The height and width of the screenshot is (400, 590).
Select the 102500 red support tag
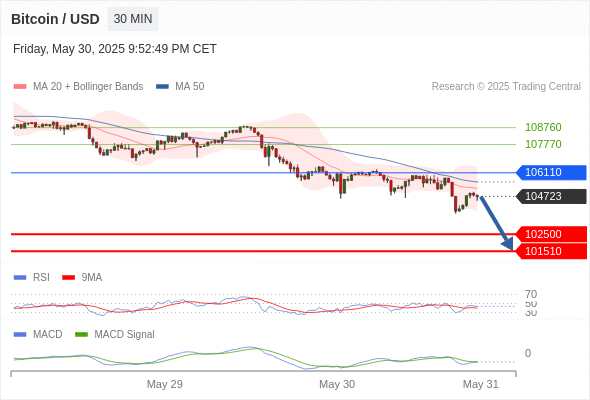[x=550, y=234]
